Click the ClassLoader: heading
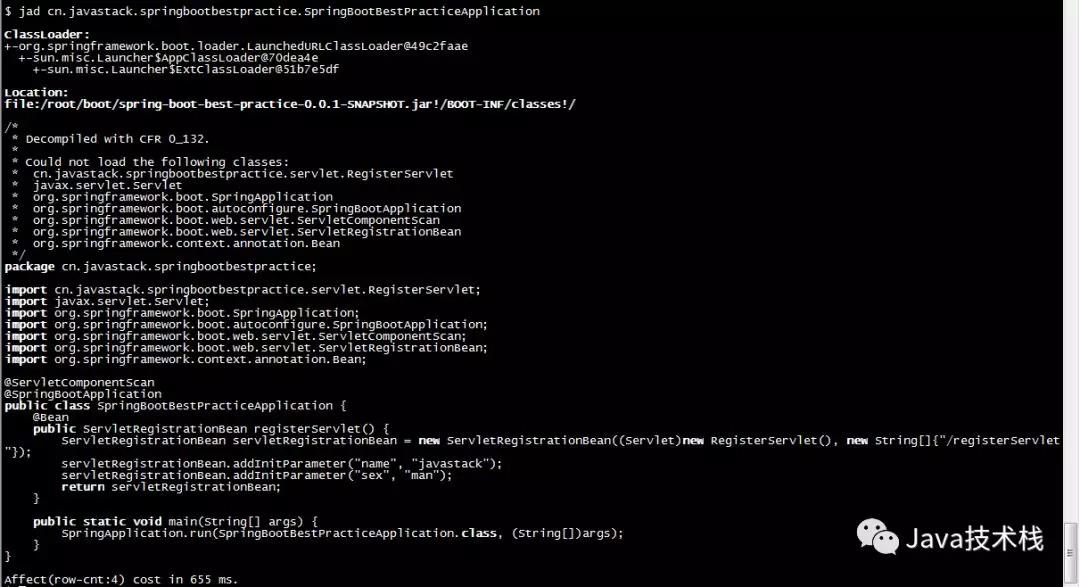 (x=47, y=34)
